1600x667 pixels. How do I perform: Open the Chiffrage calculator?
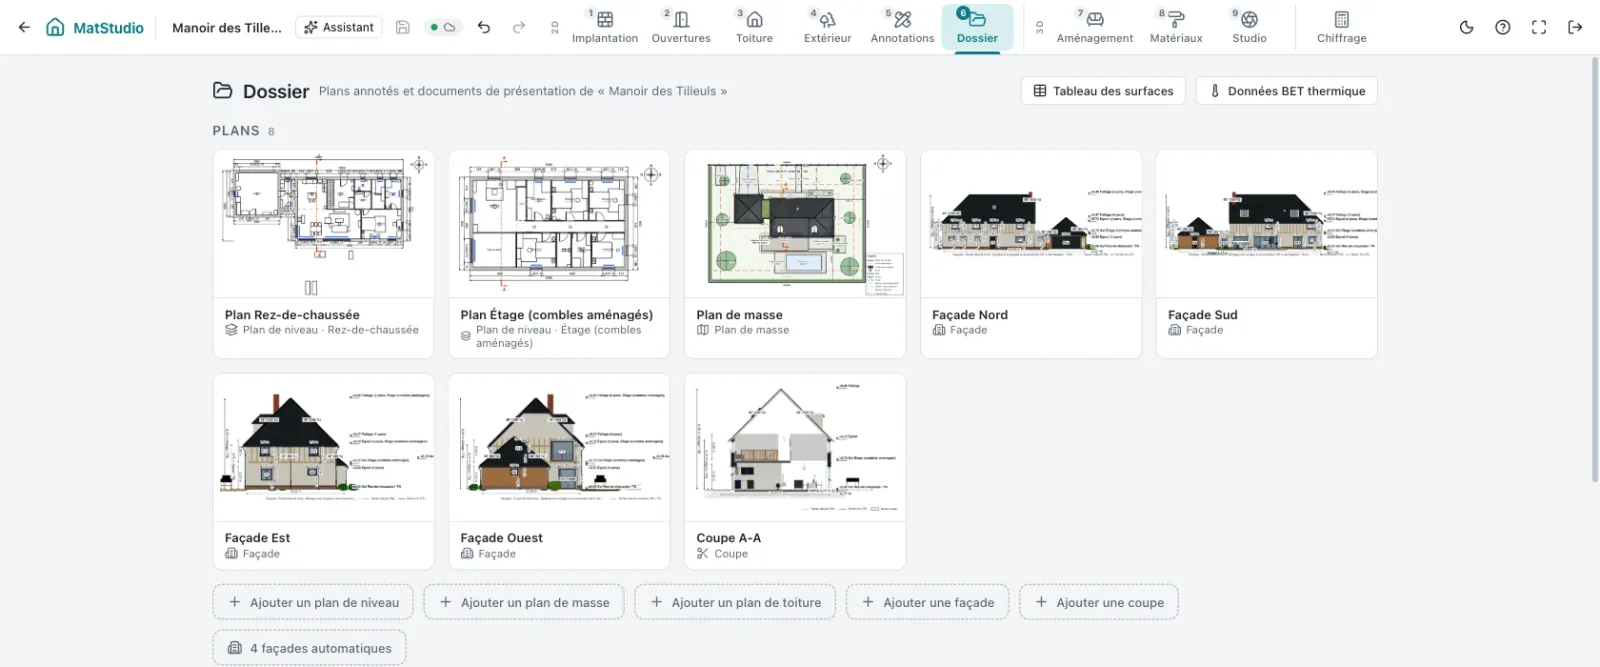1342,27
